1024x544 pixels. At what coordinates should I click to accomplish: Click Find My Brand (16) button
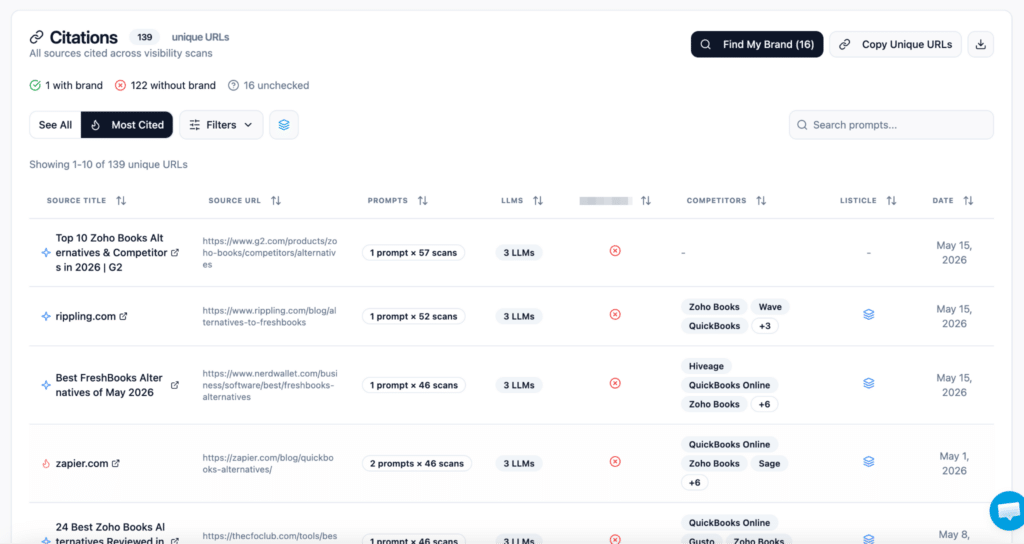pyautogui.click(x=757, y=44)
